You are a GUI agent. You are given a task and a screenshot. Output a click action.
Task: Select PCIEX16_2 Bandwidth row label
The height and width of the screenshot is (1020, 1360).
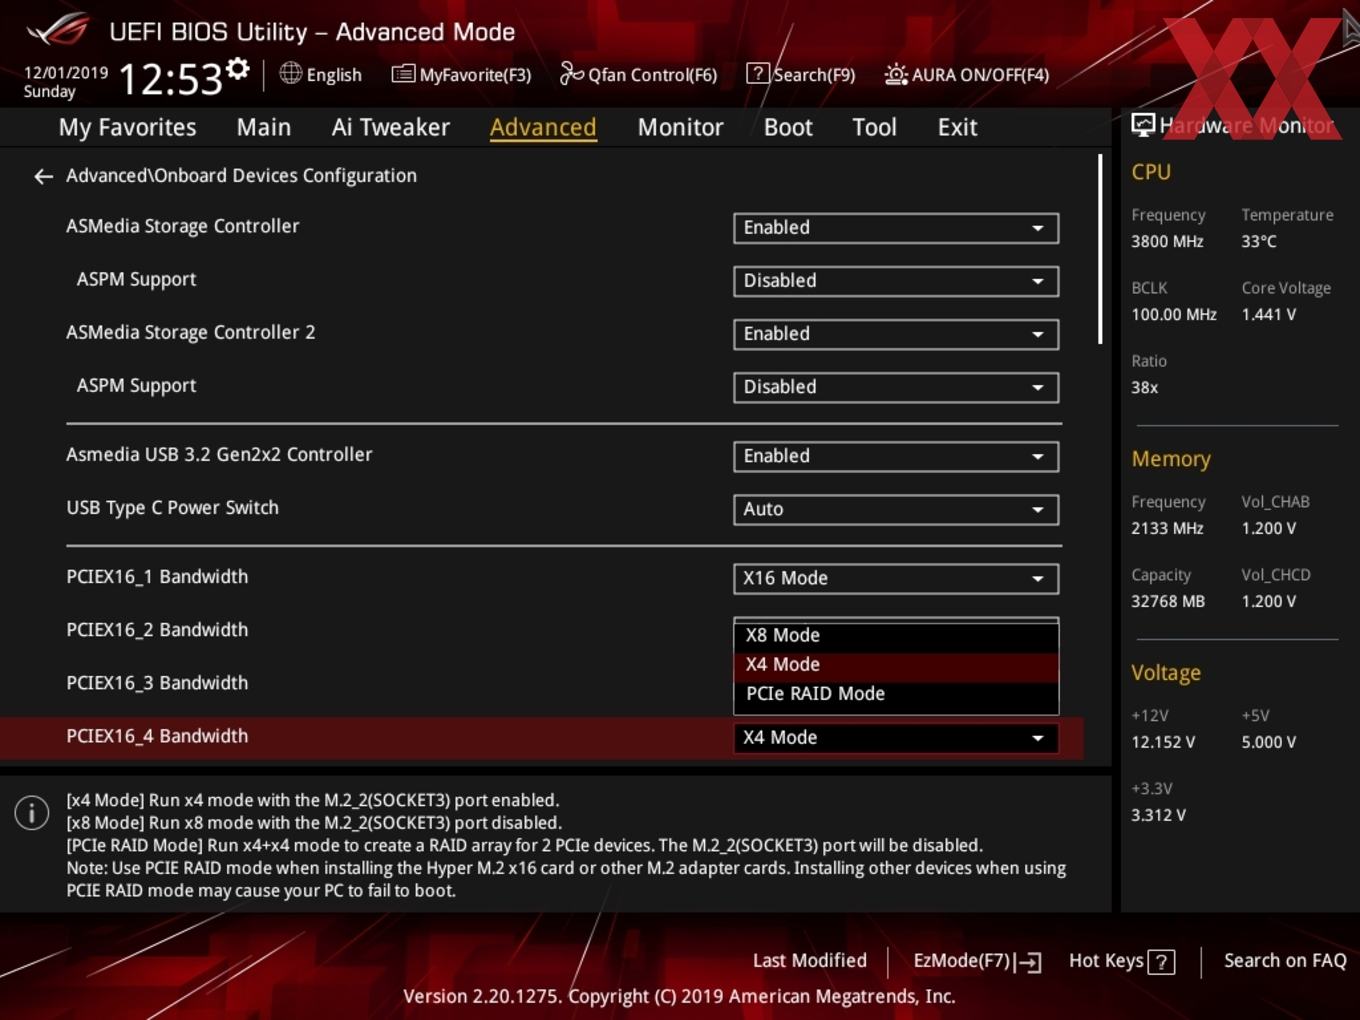[x=157, y=630]
